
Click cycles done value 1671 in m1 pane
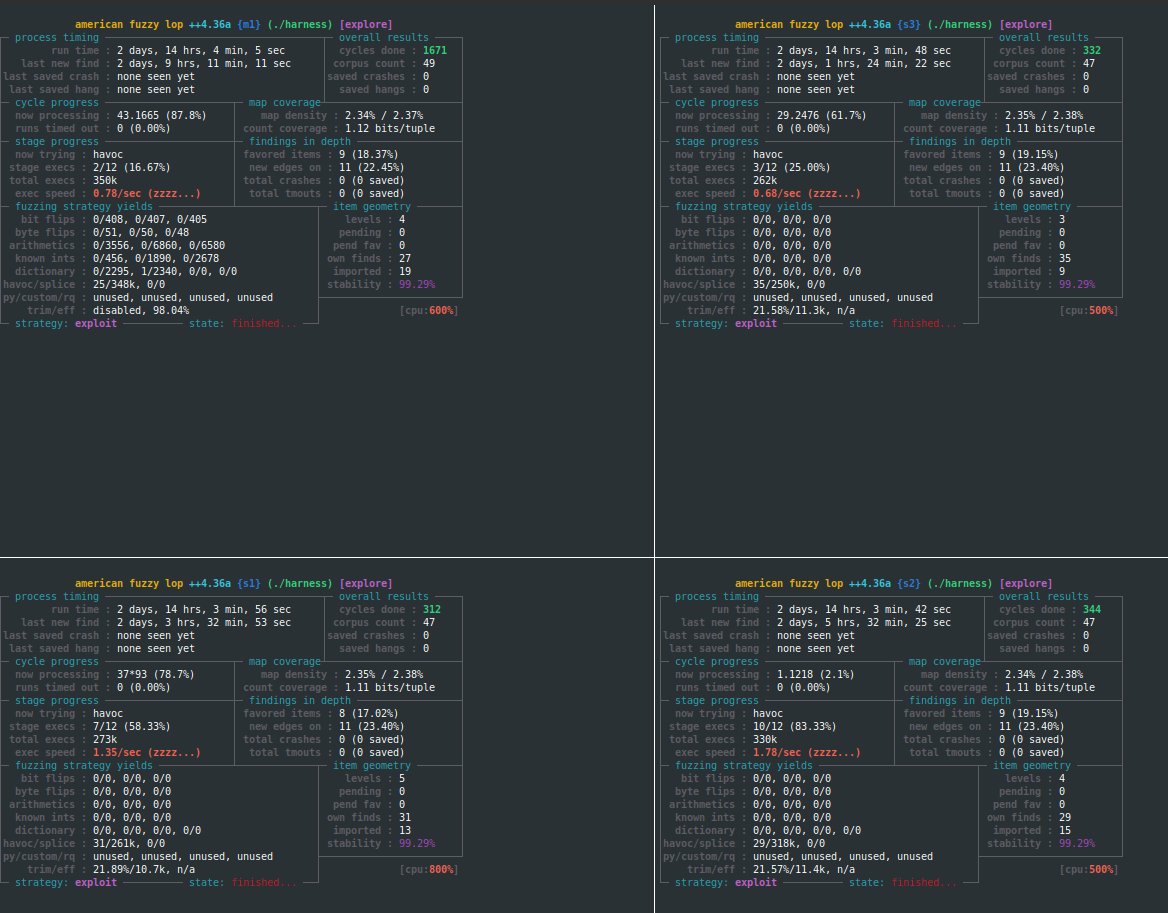point(434,51)
